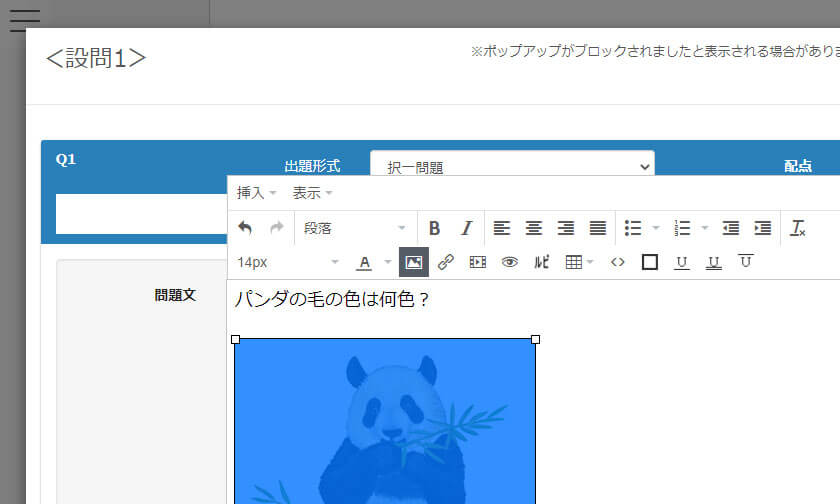Open the source code view icon
Viewport: 840px width, 504px height.
coord(618,262)
